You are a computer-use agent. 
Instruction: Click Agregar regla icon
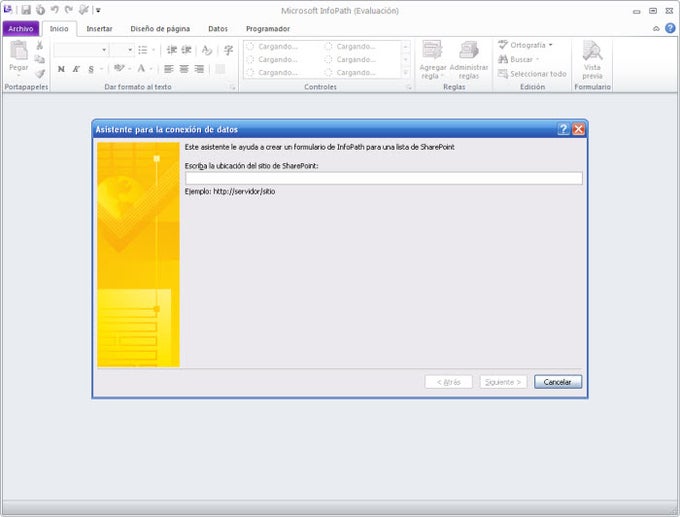coord(432,50)
